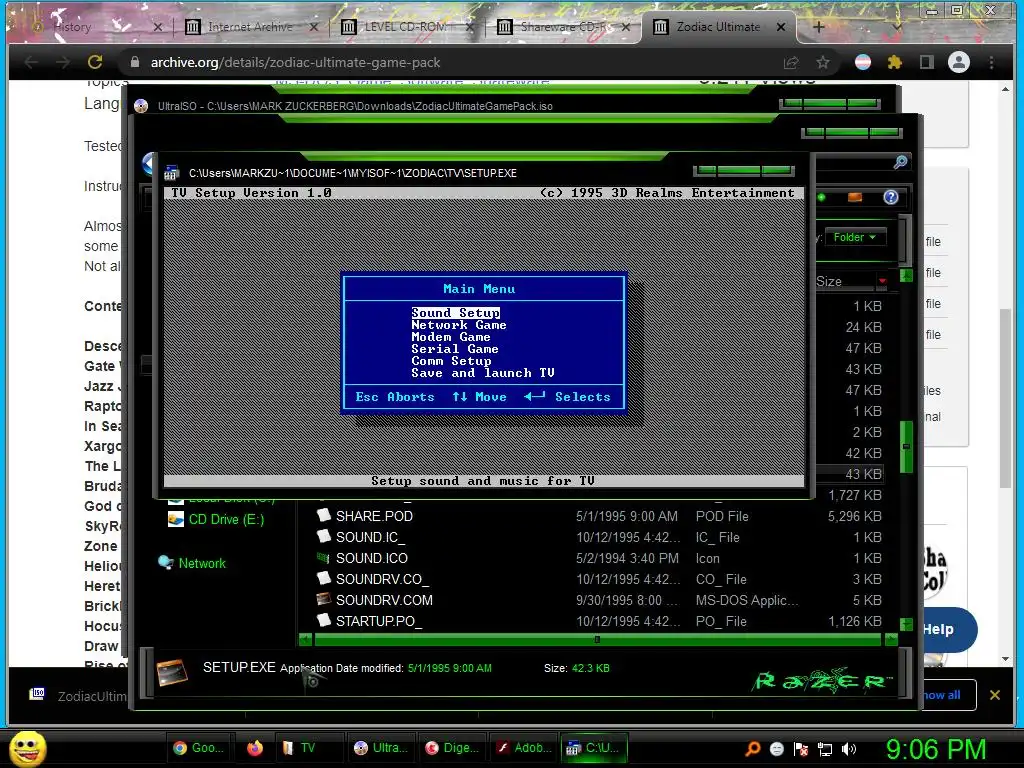1024x768 pixels.
Task: Switch to the Internet Archive tab
Action: (x=249, y=27)
